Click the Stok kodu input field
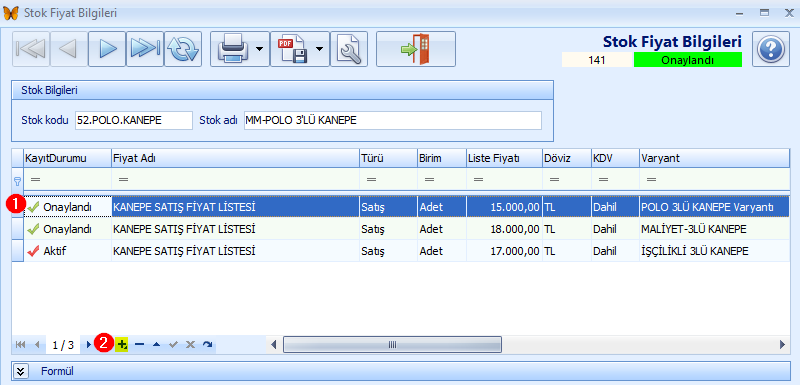 (134, 120)
